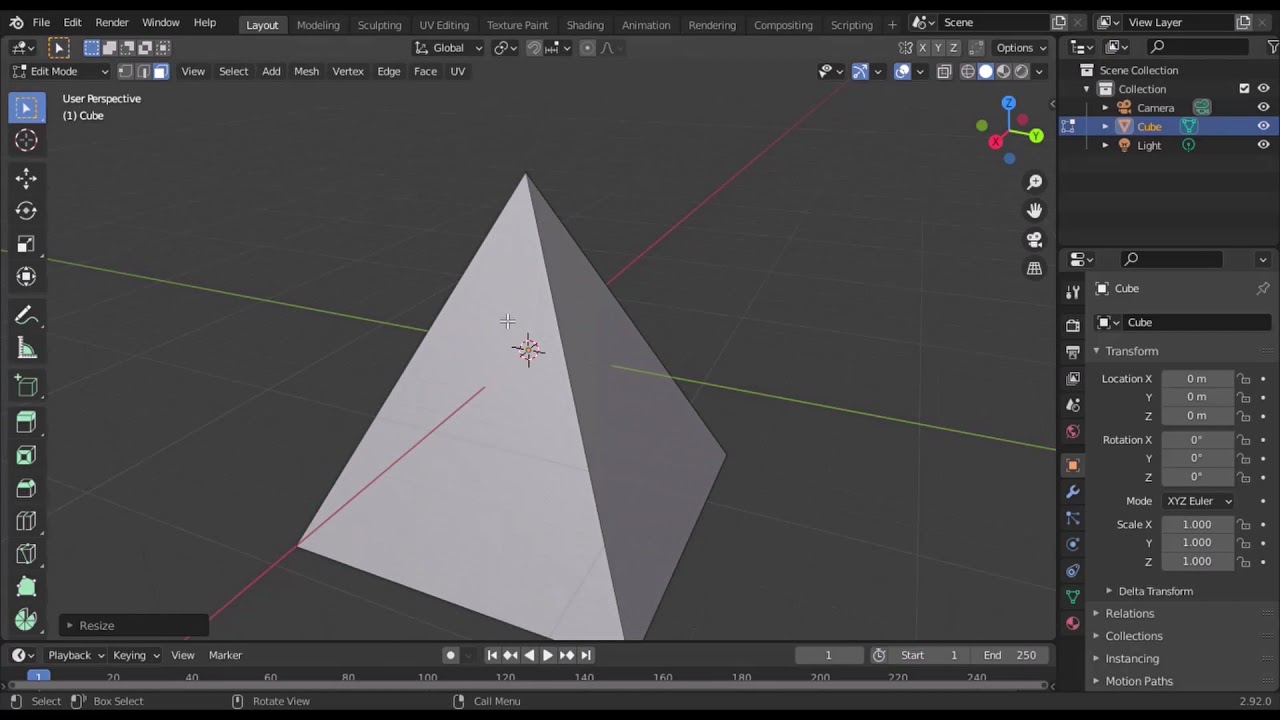Open the File menu

pos(41,22)
